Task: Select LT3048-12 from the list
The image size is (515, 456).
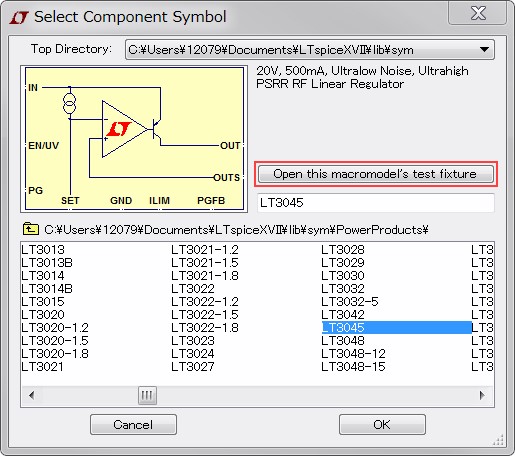Action: coord(353,354)
